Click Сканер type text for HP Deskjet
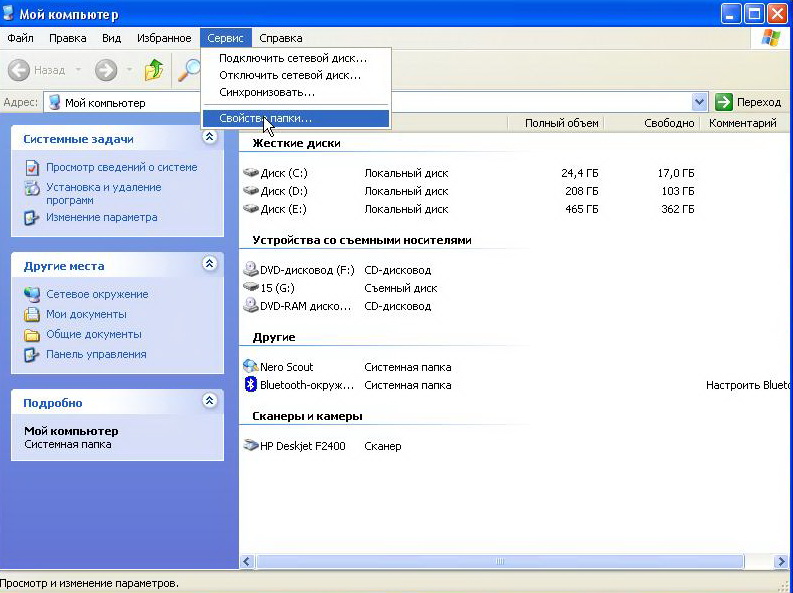The image size is (793, 593). [383, 446]
